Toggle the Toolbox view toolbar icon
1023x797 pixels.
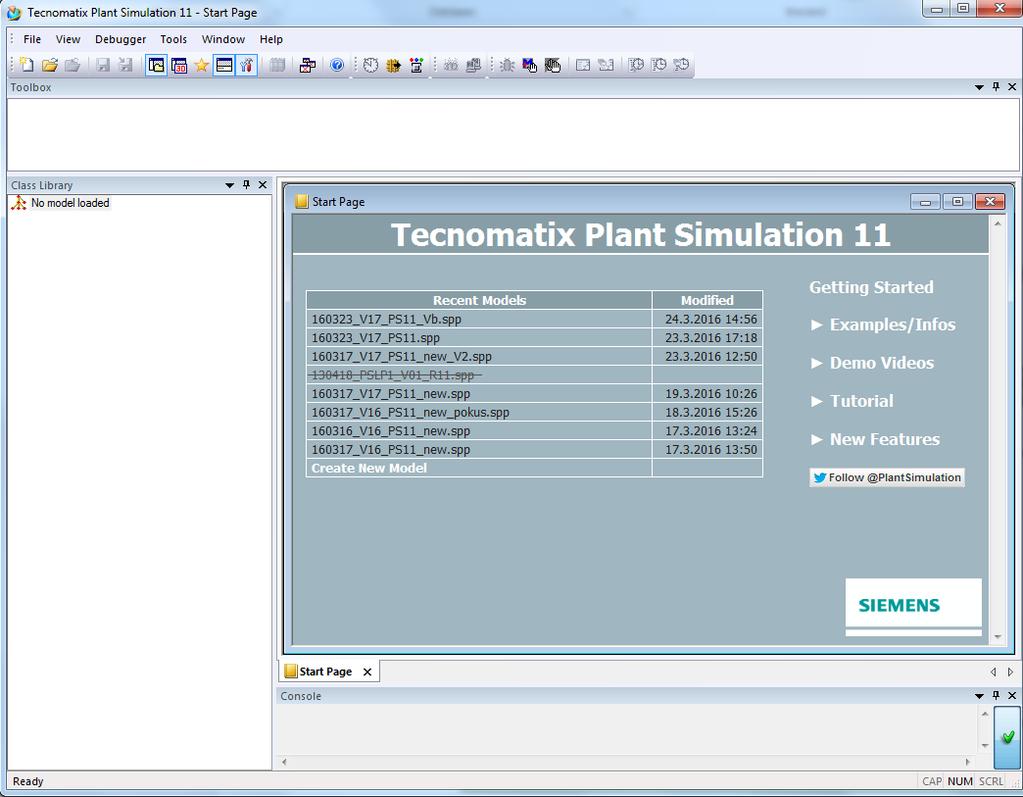click(x=247, y=65)
